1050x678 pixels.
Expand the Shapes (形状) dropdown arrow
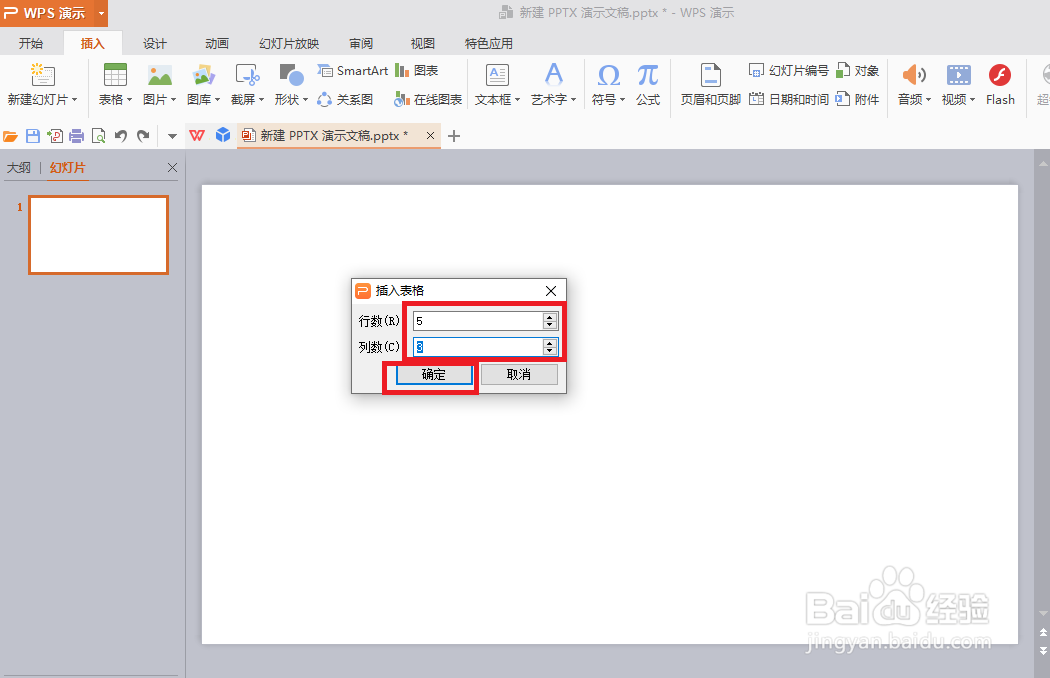coord(305,100)
